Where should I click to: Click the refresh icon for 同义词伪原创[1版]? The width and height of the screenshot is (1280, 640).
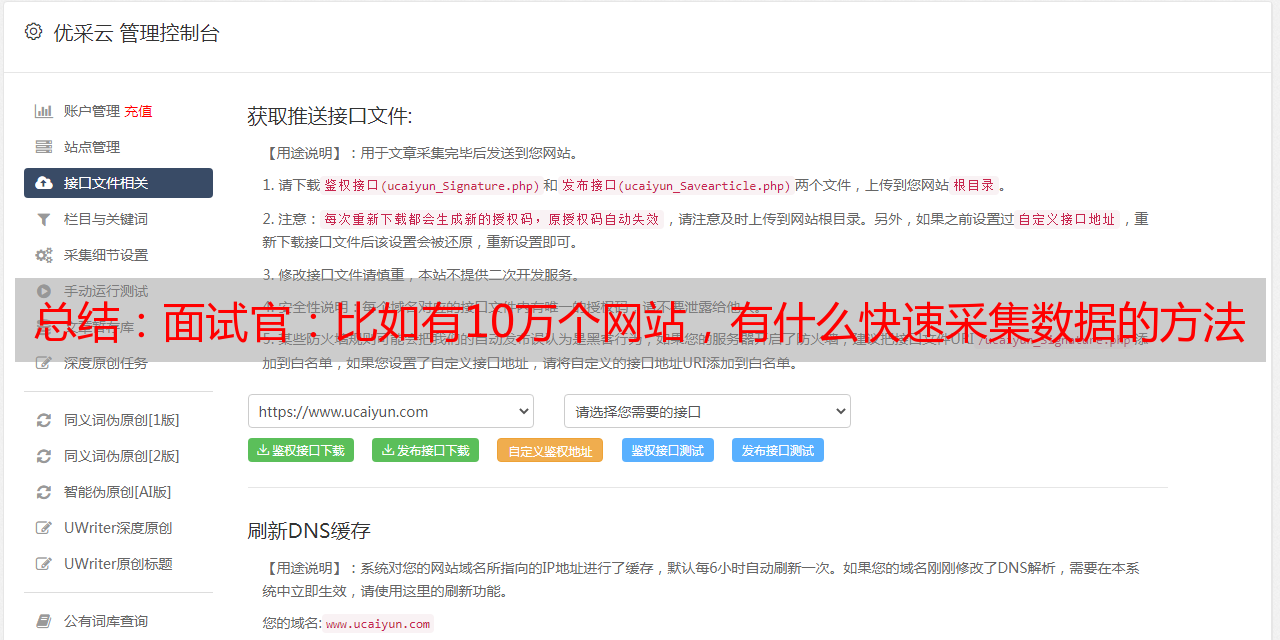[x=44, y=420]
